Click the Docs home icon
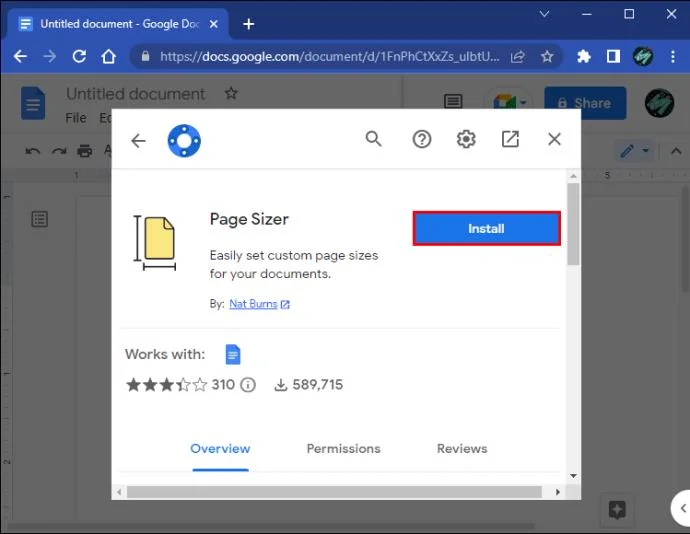Viewport: 690px width, 534px height. click(x=33, y=103)
